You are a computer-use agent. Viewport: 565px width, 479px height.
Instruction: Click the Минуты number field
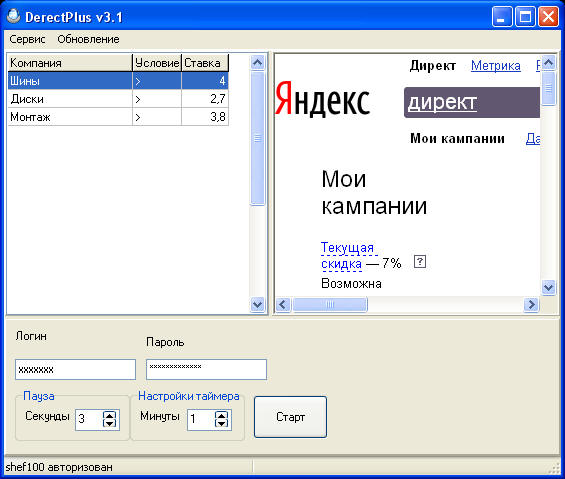201,420
